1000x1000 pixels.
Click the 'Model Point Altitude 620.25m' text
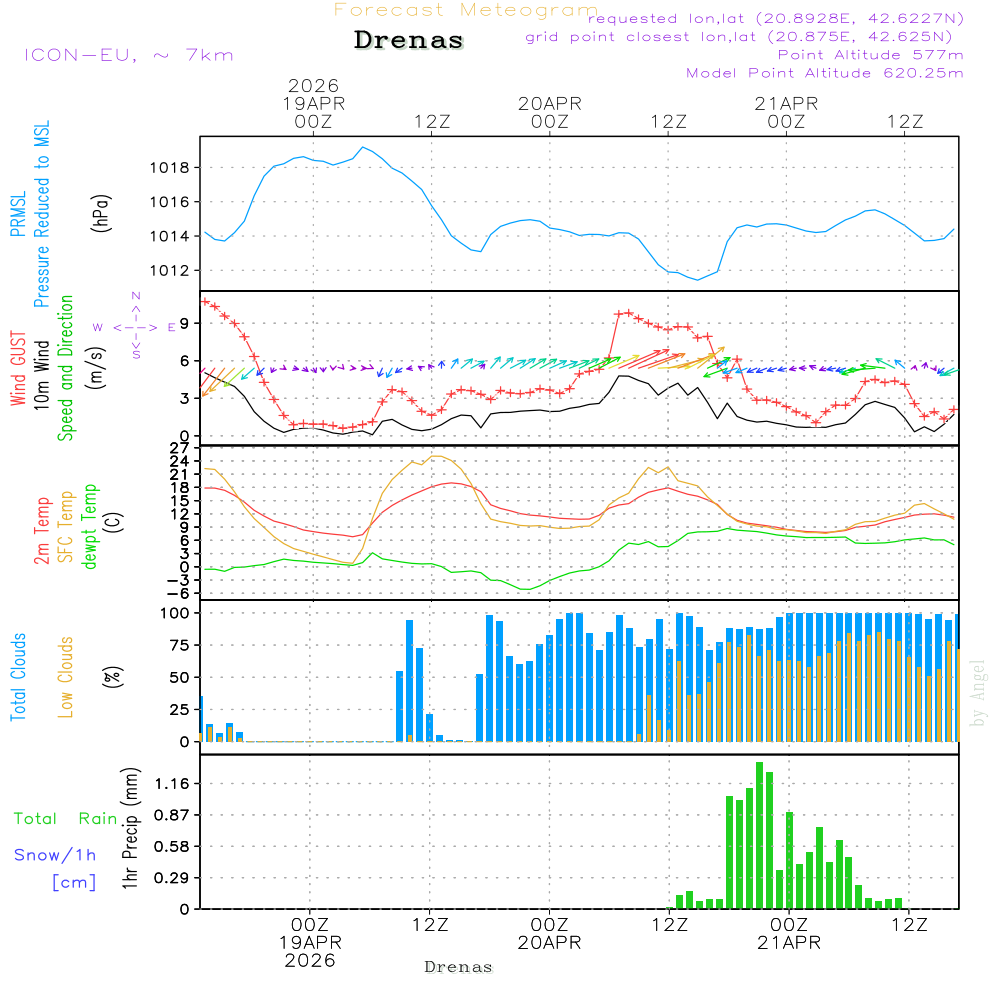tap(824, 73)
